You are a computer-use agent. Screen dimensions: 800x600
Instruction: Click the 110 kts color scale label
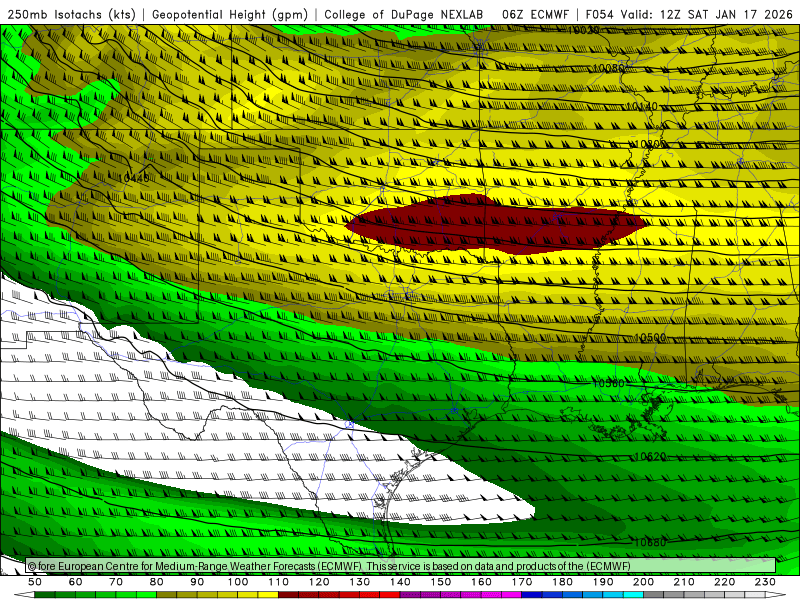coord(279,582)
